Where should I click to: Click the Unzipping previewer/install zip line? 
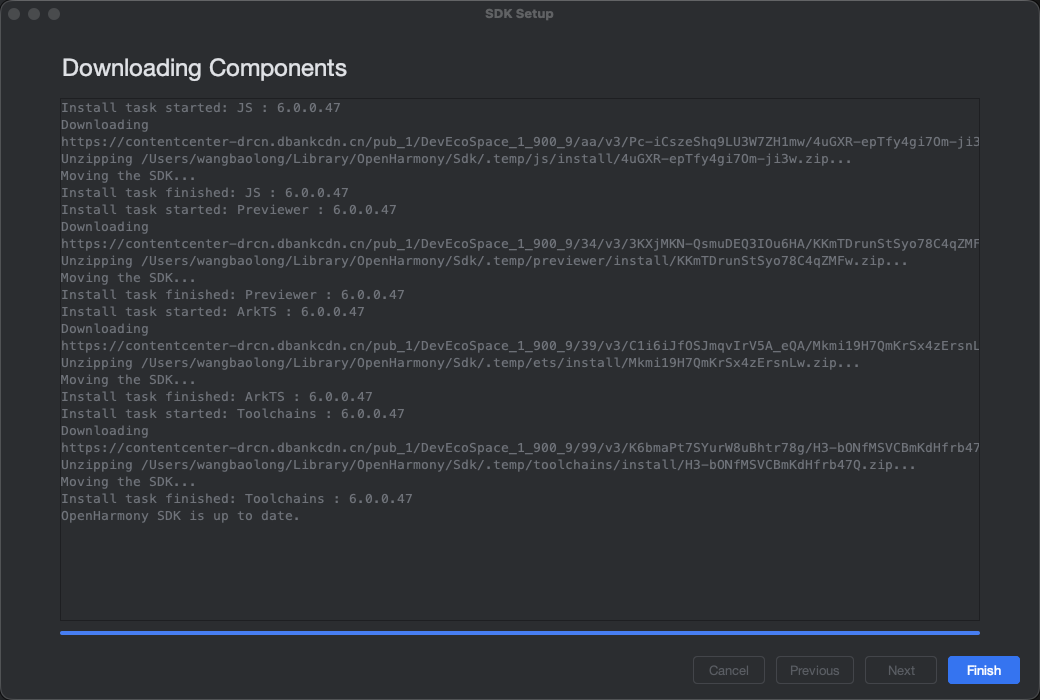tap(484, 261)
